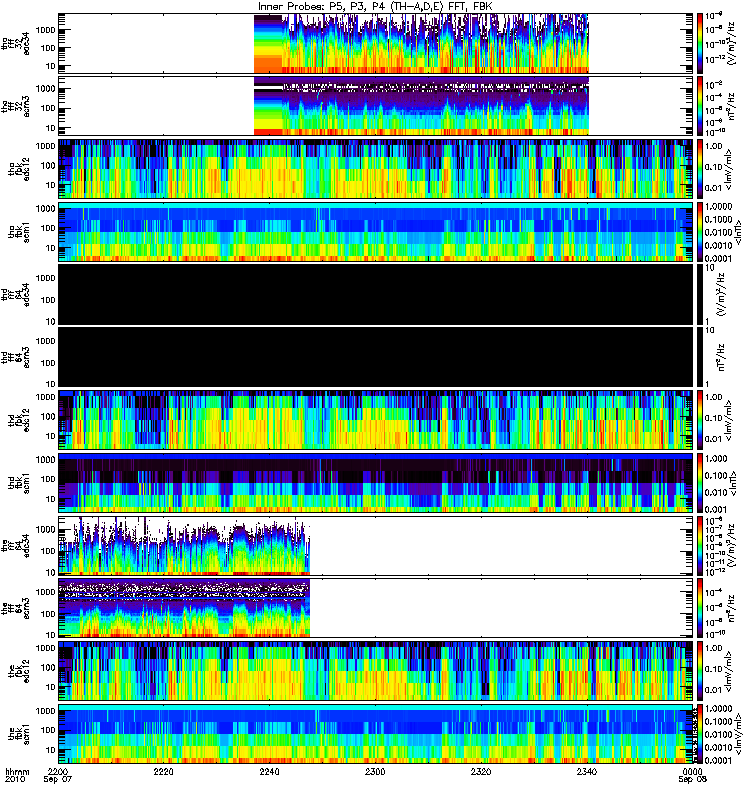750x800 pixels.
Task: Click the 'tha fbk edc12' y-axis label
Action: click(19, 169)
